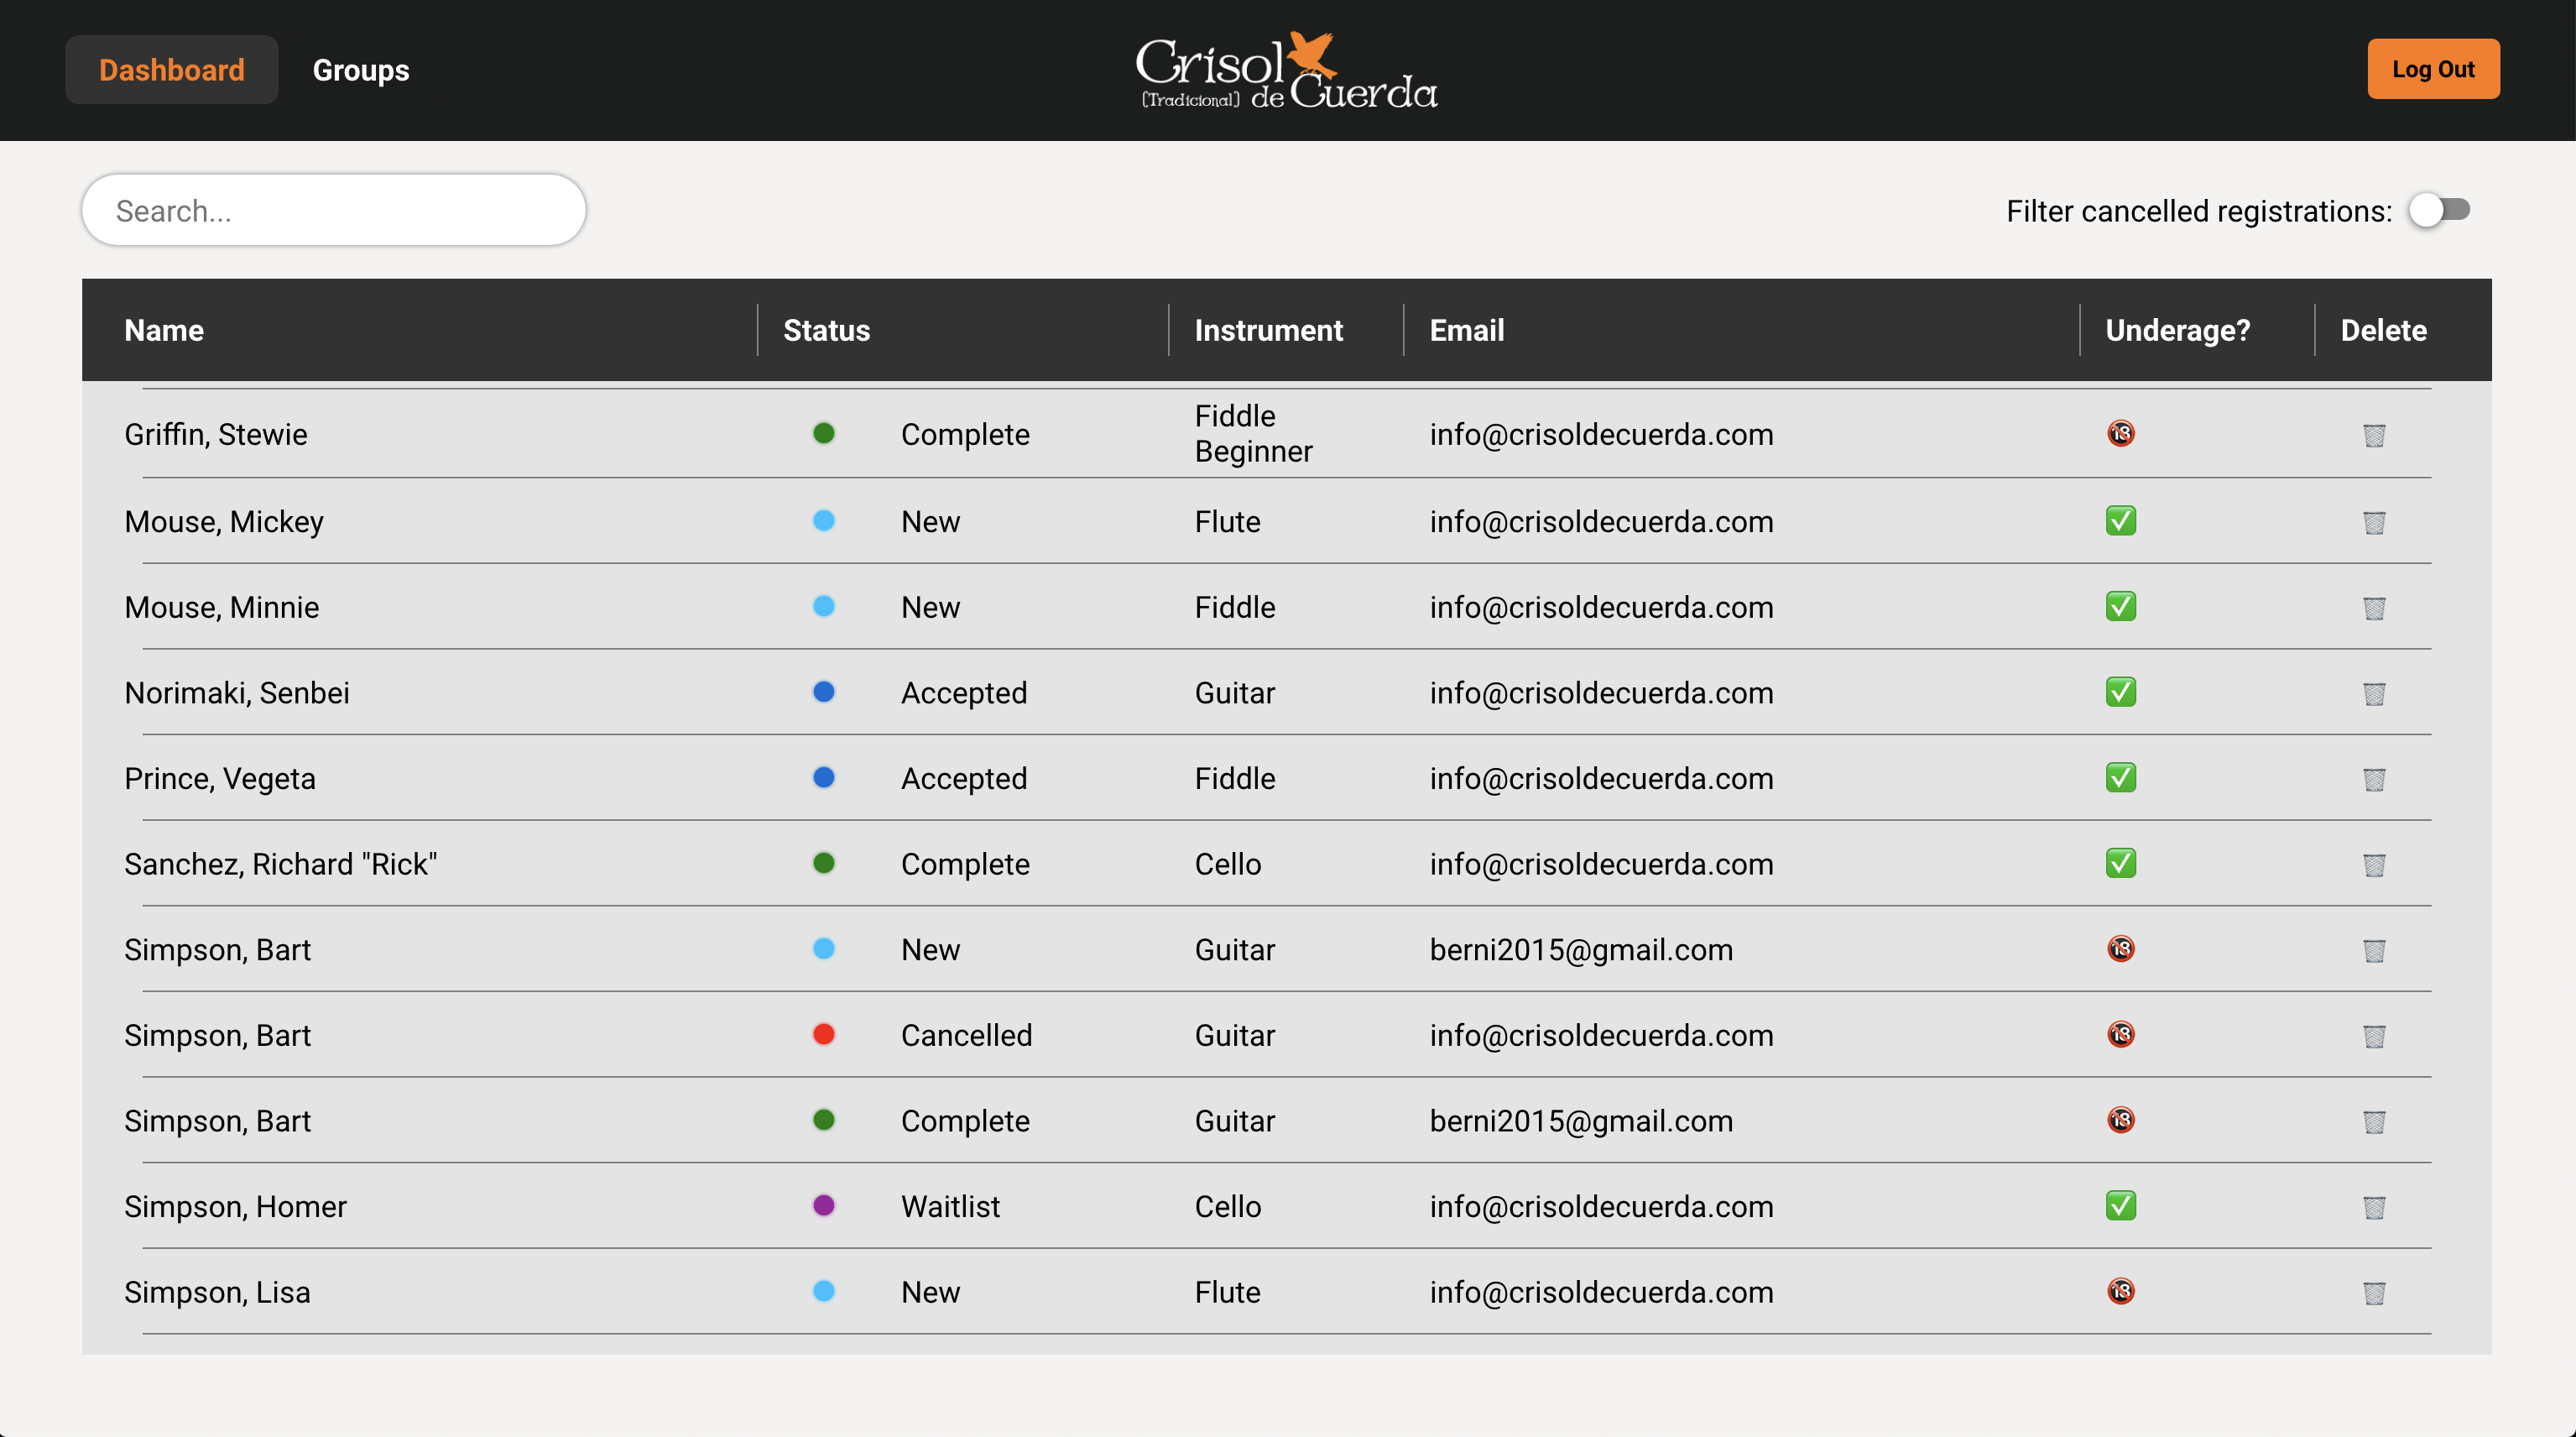2576x1437 pixels.
Task: Sort table by Status column header
Action: (x=826, y=330)
